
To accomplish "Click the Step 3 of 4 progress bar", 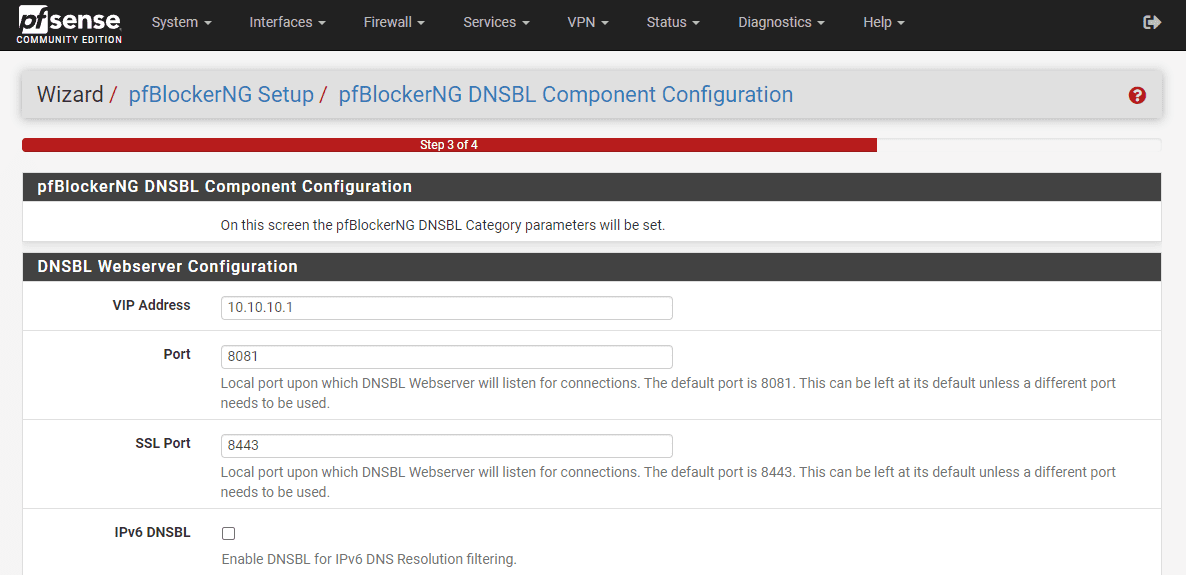I will pos(449,145).
